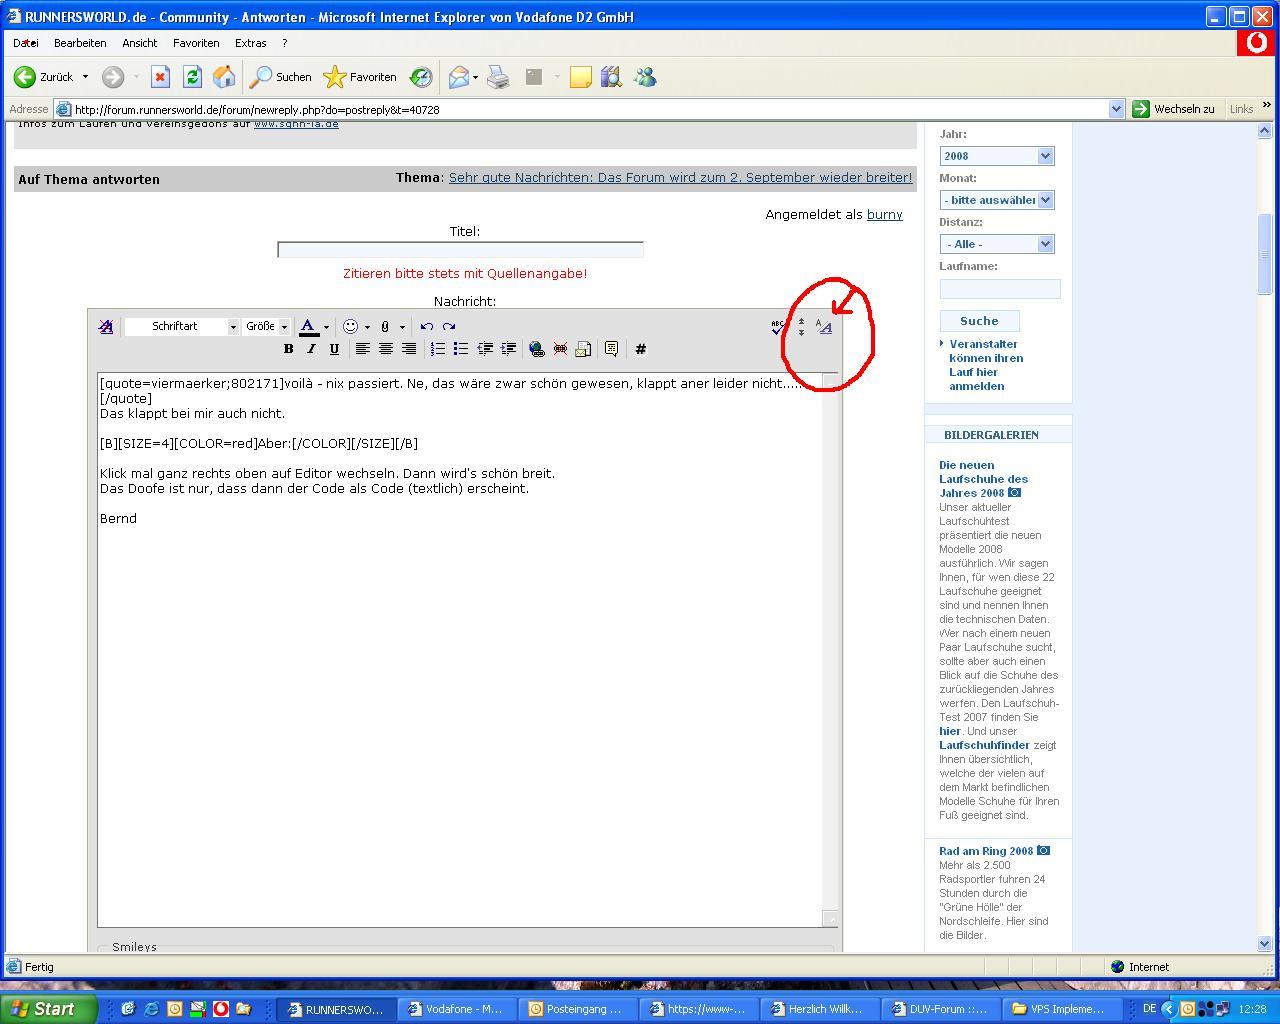Viewport: 1280px width, 1024px height.
Task: Click the remove formatting icon in the editor
Action: (x=106, y=326)
